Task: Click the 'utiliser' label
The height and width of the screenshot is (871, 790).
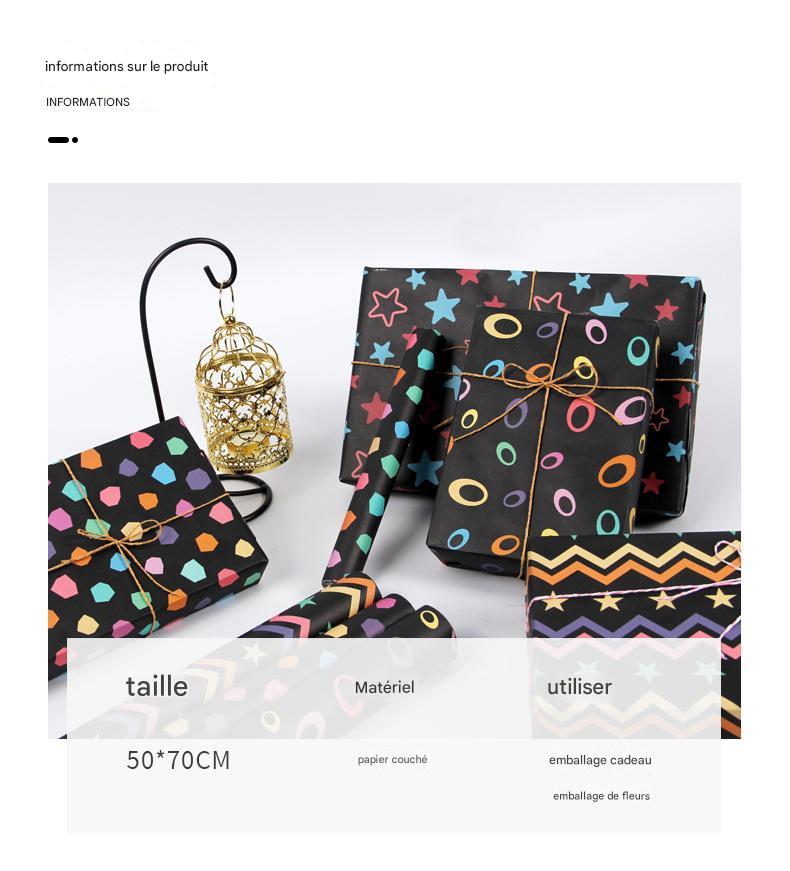Action: pyautogui.click(x=579, y=687)
